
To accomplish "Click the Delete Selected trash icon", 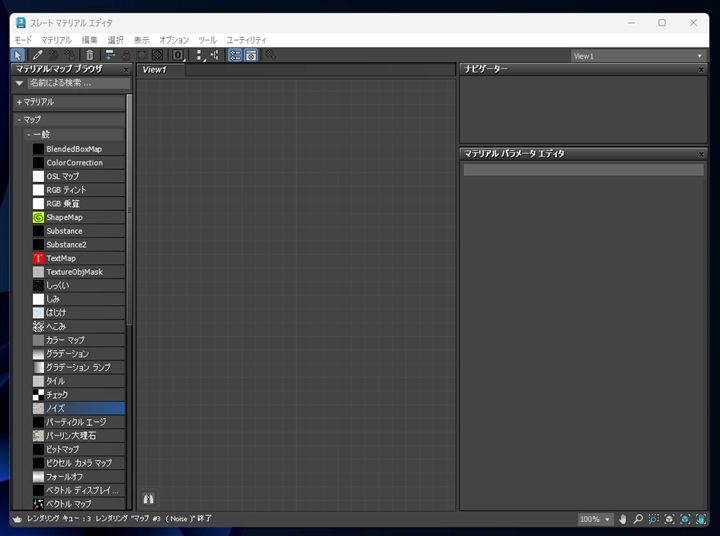I will (x=90, y=56).
